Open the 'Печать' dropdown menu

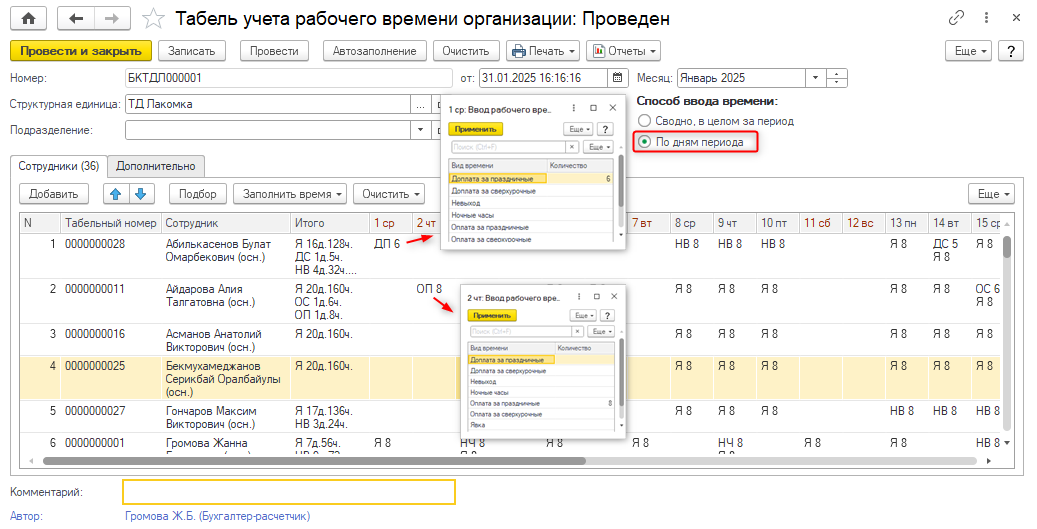[x=543, y=50]
